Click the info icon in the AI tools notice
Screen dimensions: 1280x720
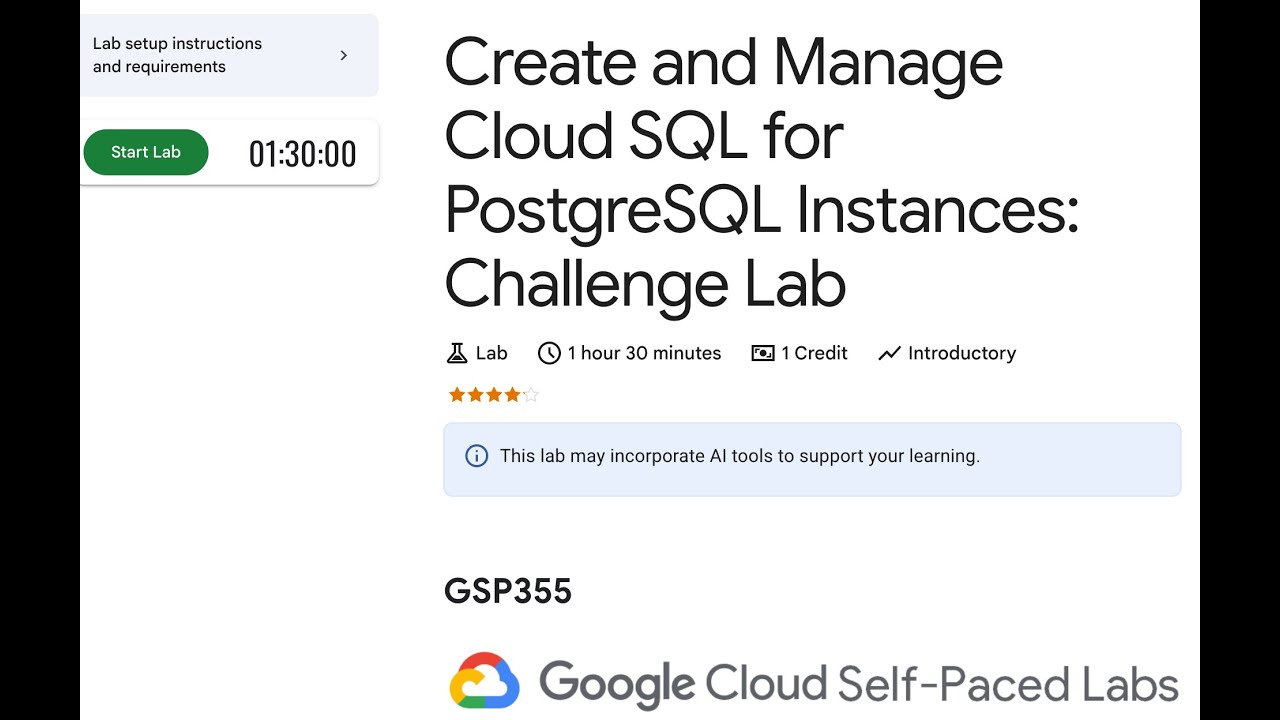(477, 456)
